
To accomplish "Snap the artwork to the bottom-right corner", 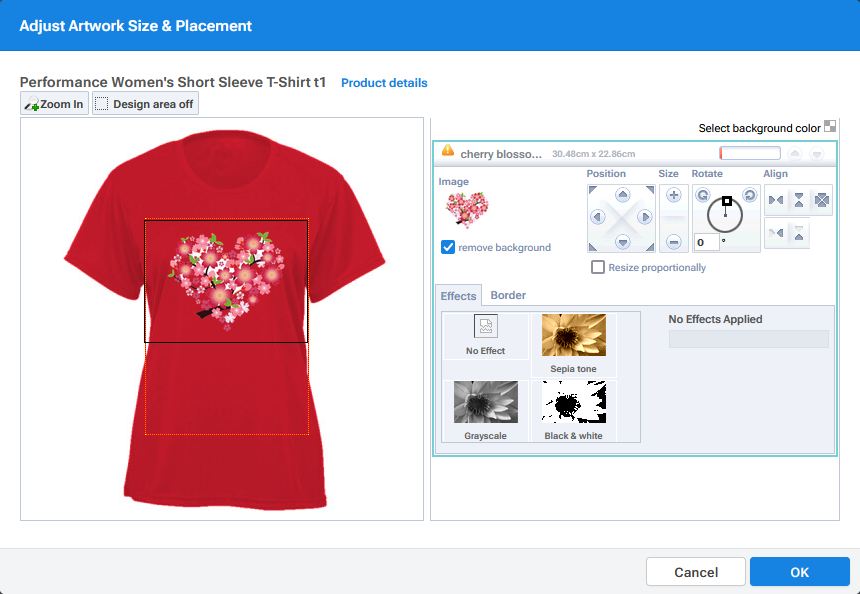I will tap(650, 247).
